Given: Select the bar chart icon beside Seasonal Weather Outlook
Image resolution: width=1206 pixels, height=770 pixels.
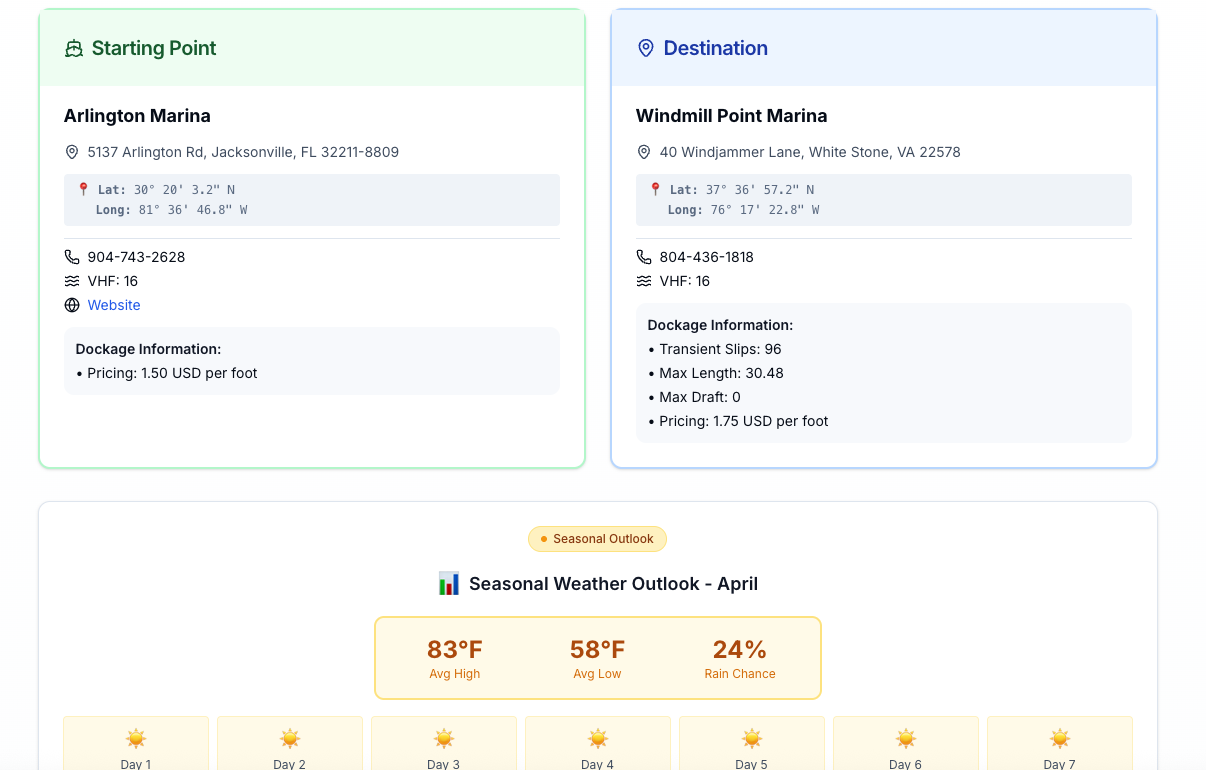Looking at the screenshot, I should pyautogui.click(x=449, y=583).
